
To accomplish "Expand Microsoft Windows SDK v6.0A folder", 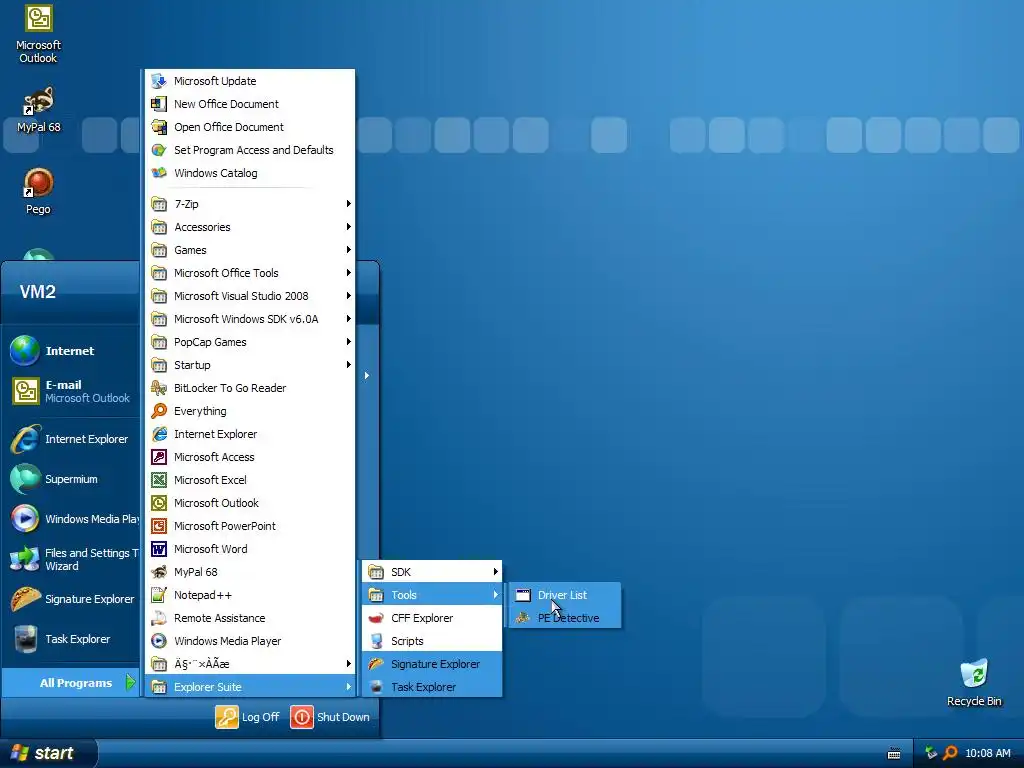I will (x=251, y=319).
